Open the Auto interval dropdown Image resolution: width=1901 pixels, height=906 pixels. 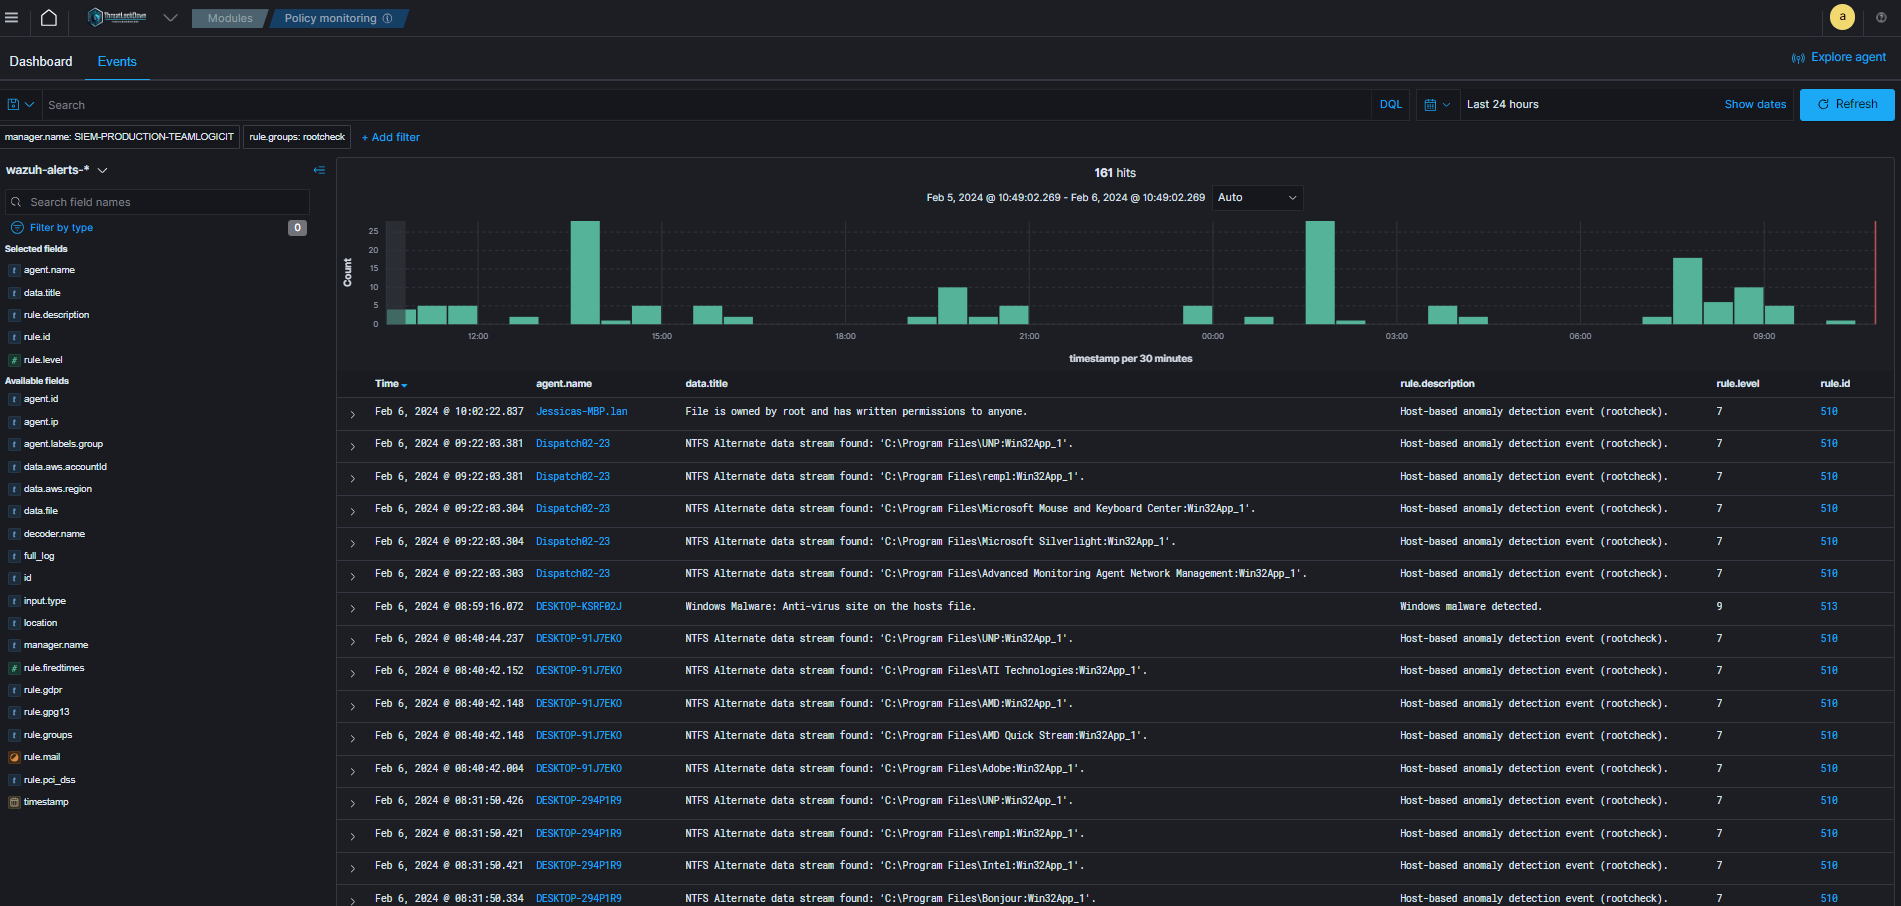point(1257,198)
